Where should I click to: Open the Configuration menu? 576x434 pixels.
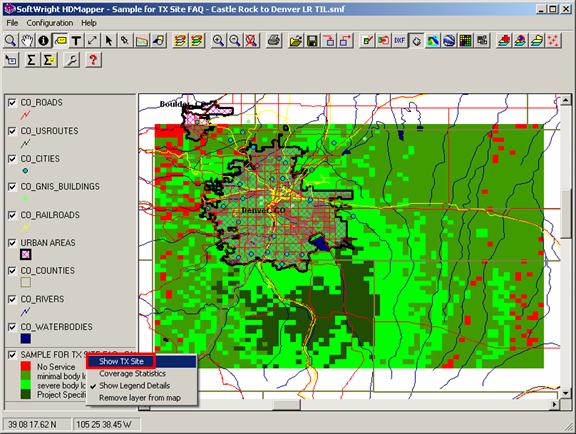point(50,23)
